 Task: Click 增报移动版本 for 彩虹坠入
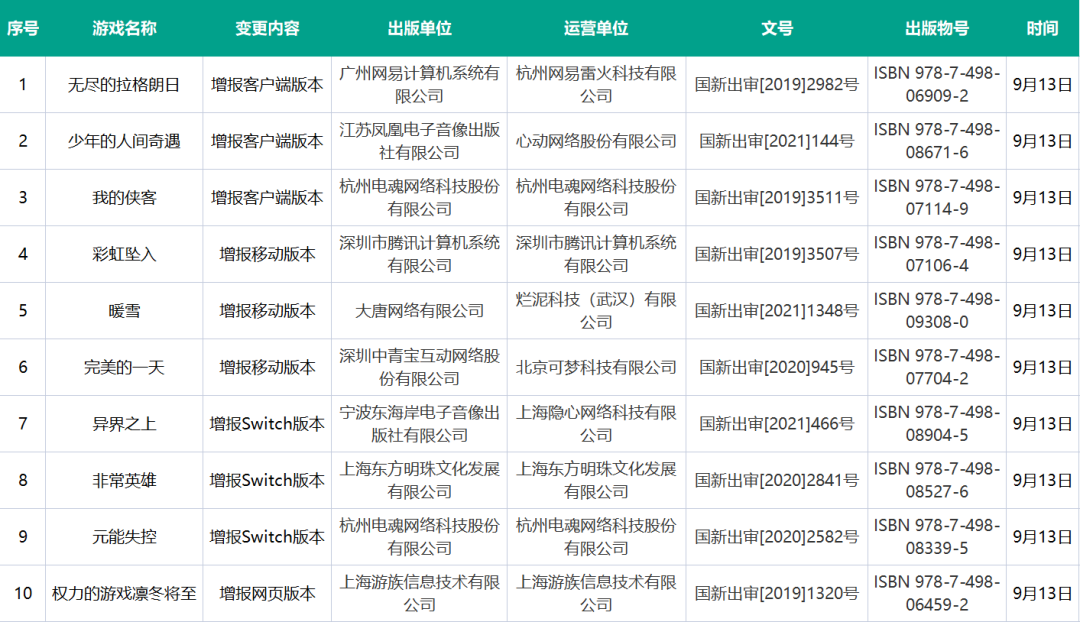coord(266,254)
